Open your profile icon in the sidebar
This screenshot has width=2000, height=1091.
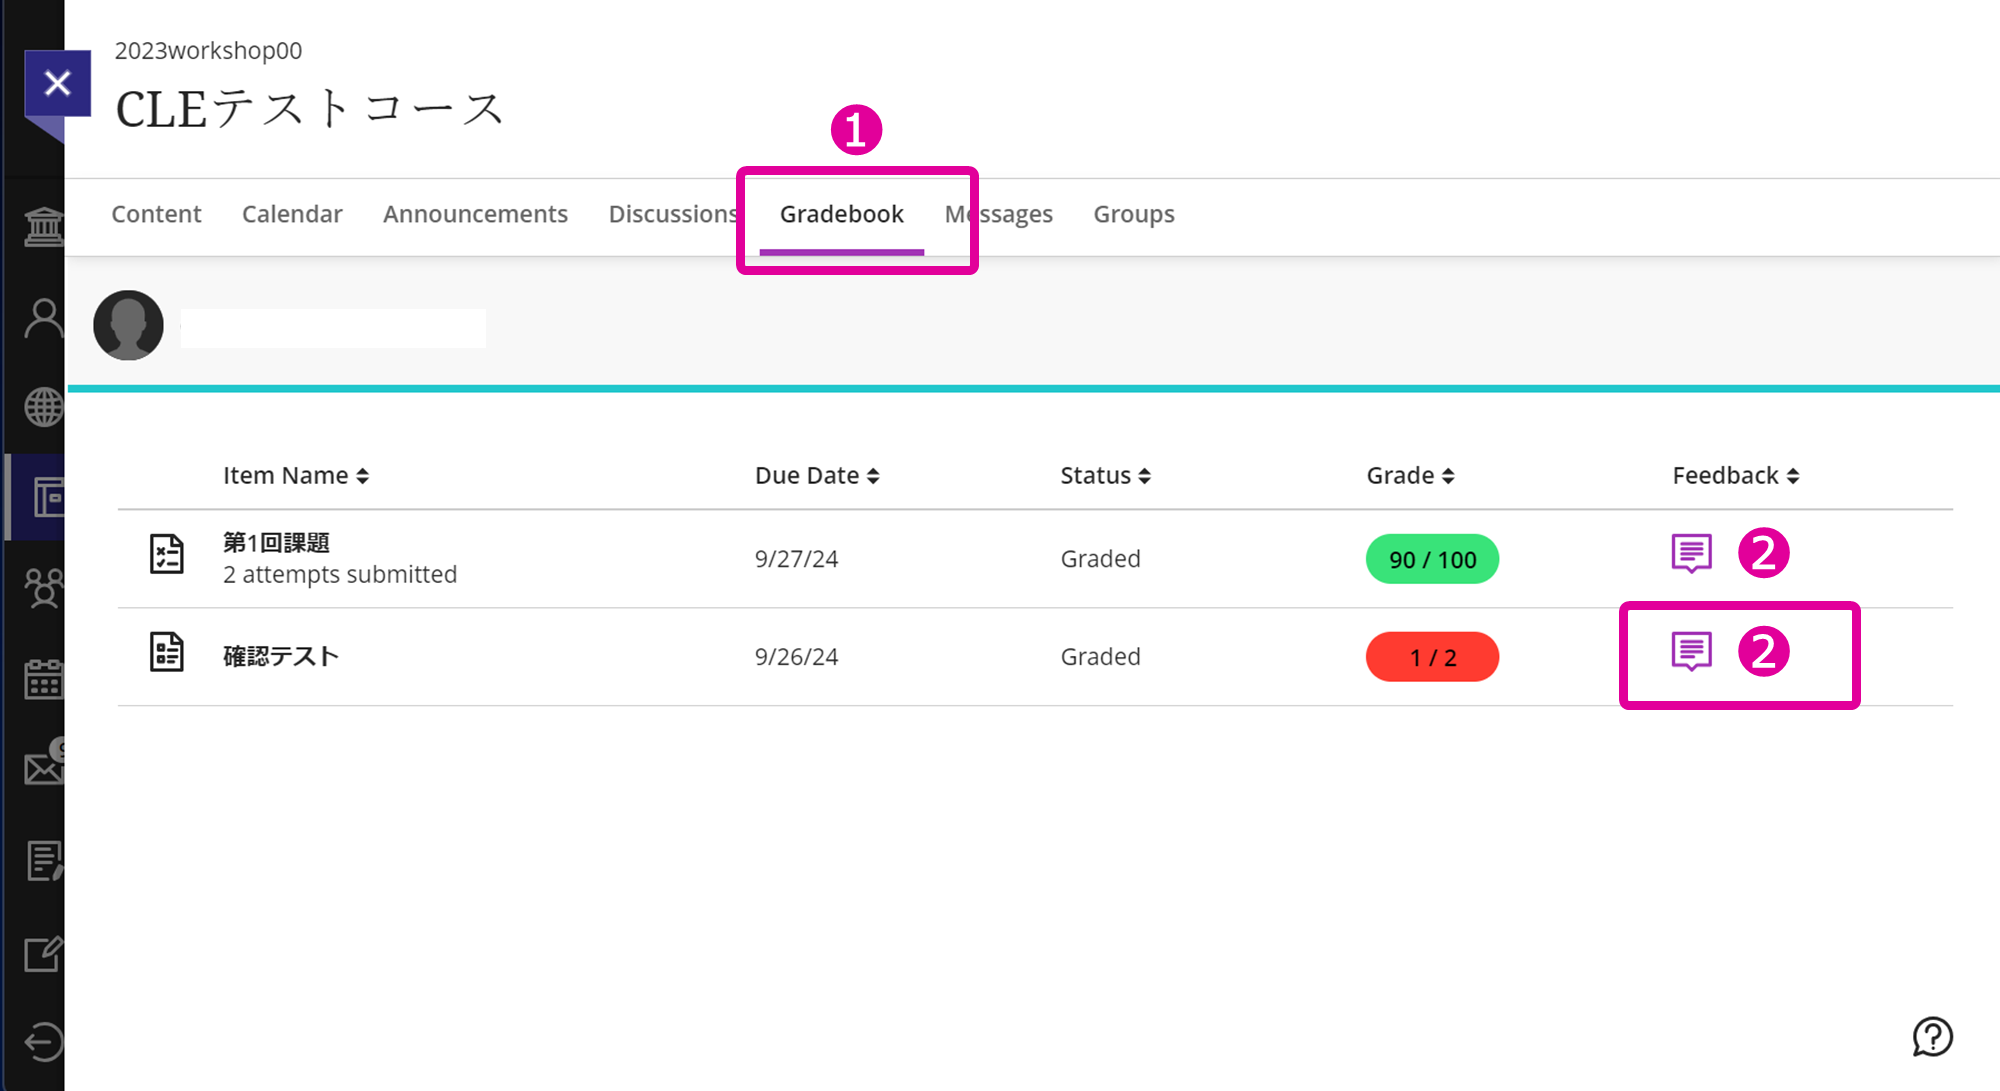tap(42, 316)
